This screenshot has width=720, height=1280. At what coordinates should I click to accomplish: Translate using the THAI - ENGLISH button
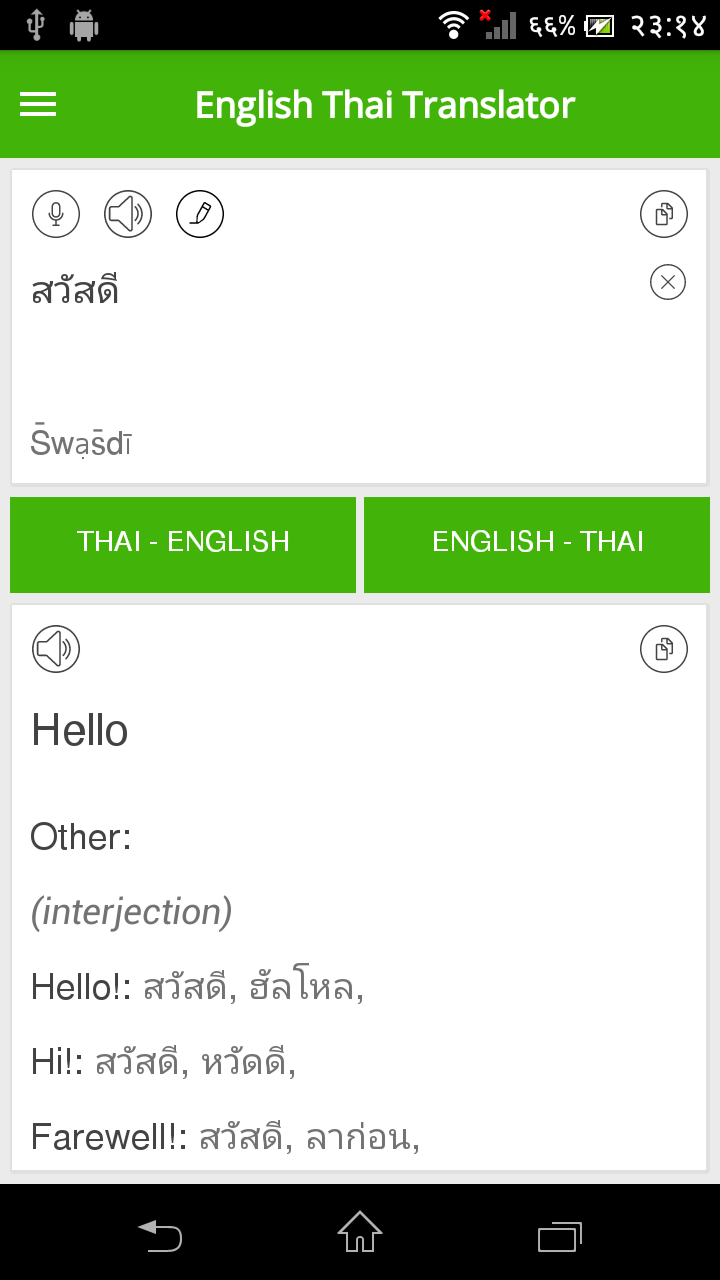[x=183, y=544]
